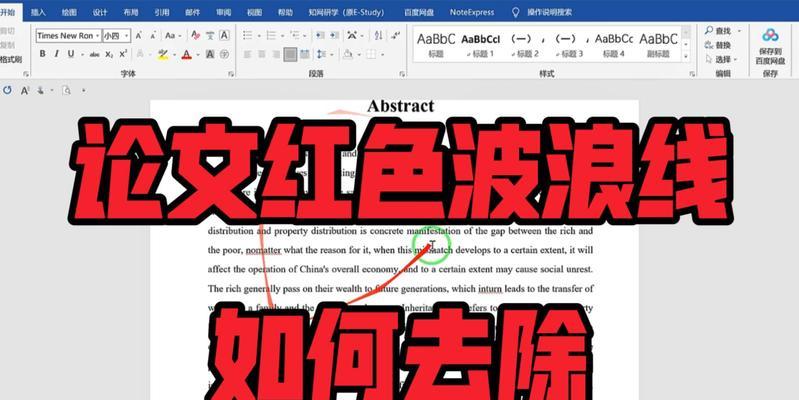799x400 pixels.
Task: Click increase font size icon
Action: pos(139,36)
